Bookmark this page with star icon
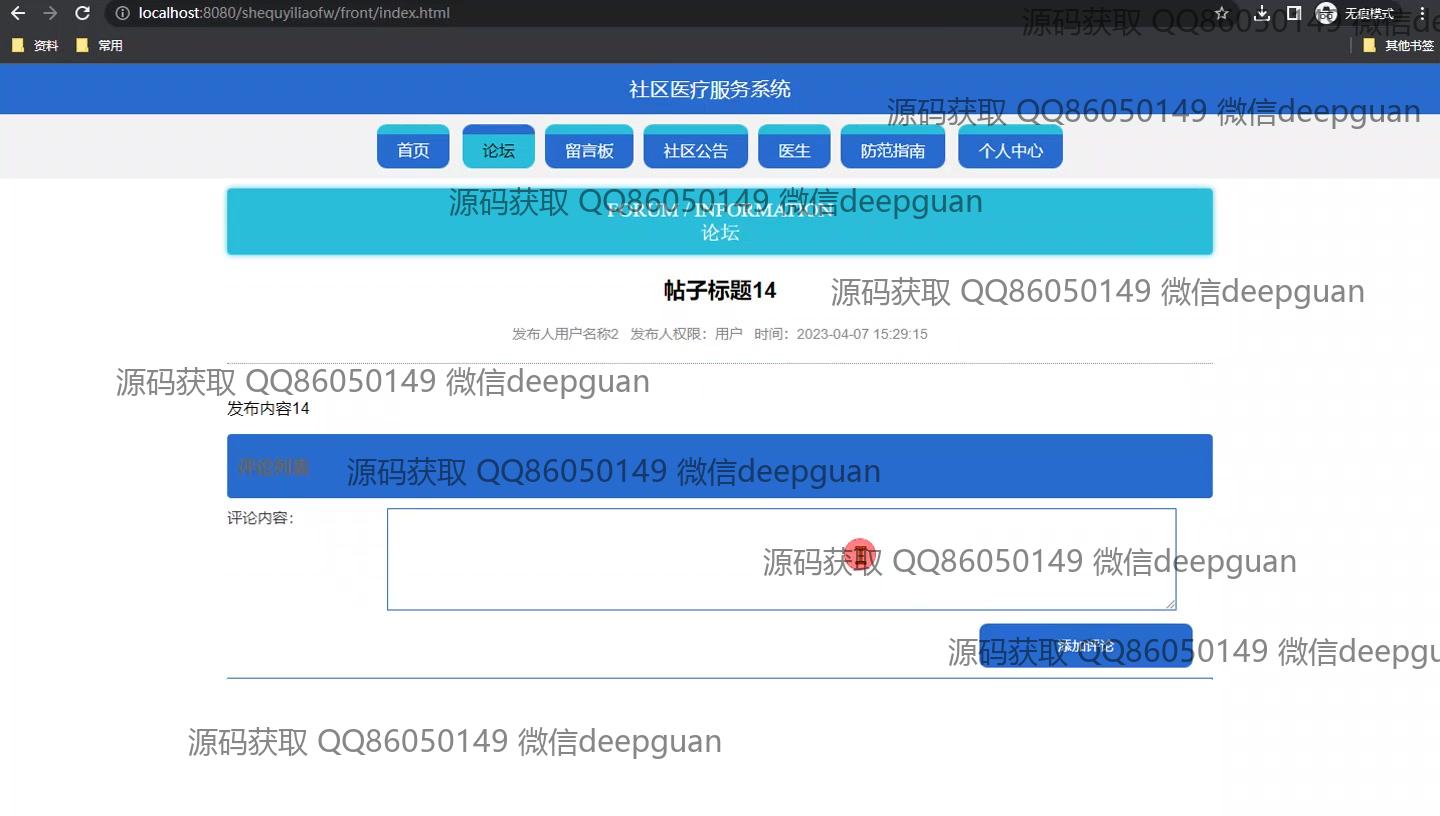The image size is (1440, 816). [1221, 13]
